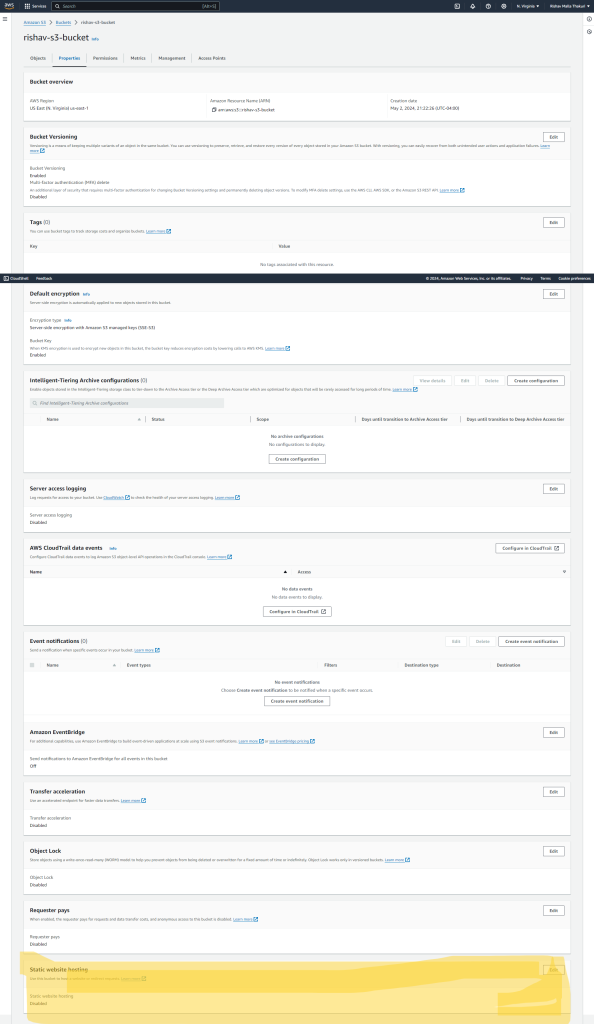Viewport: 594px width, 1024px height.
Task: Open Learn more link under Bucket Key
Action: [277, 349]
